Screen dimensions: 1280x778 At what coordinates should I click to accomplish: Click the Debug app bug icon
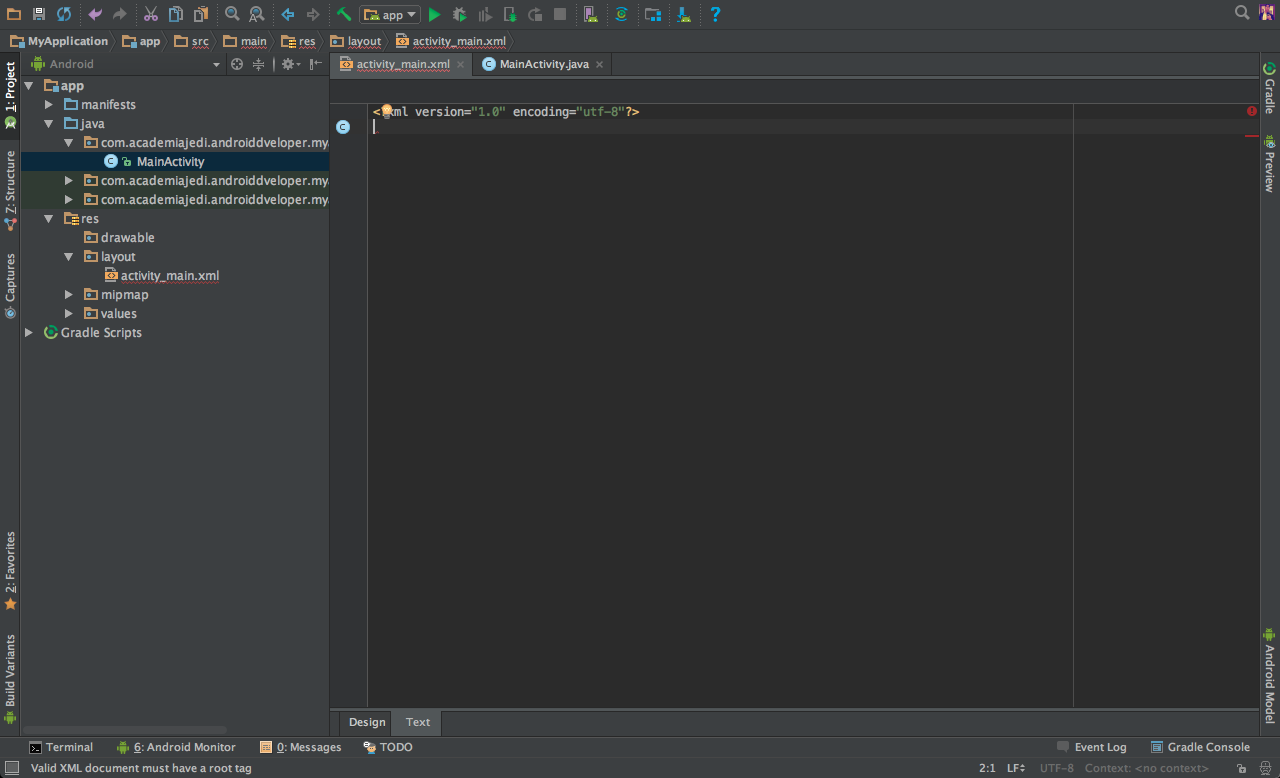pyautogui.click(x=460, y=15)
